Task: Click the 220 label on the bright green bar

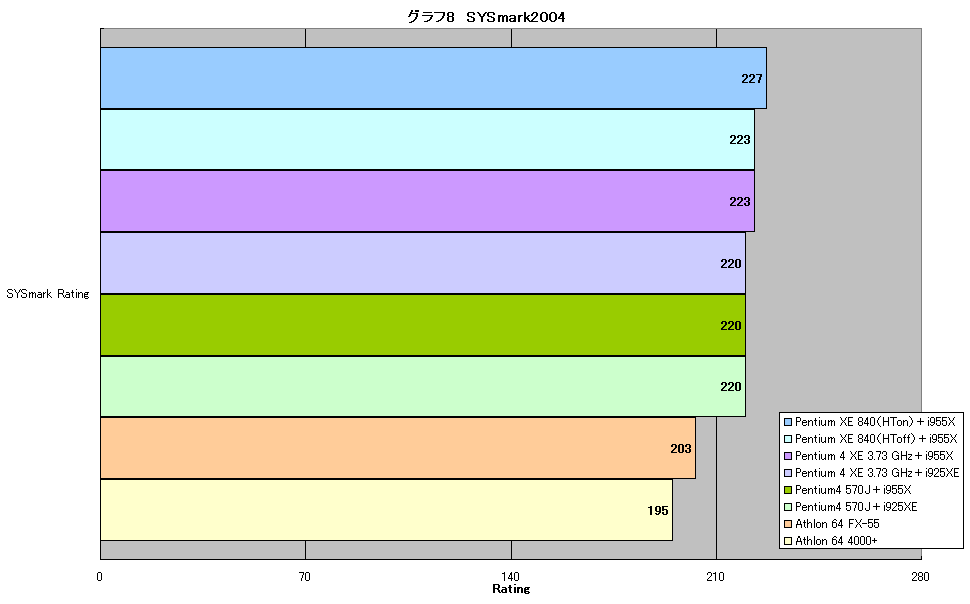Action: 731,326
